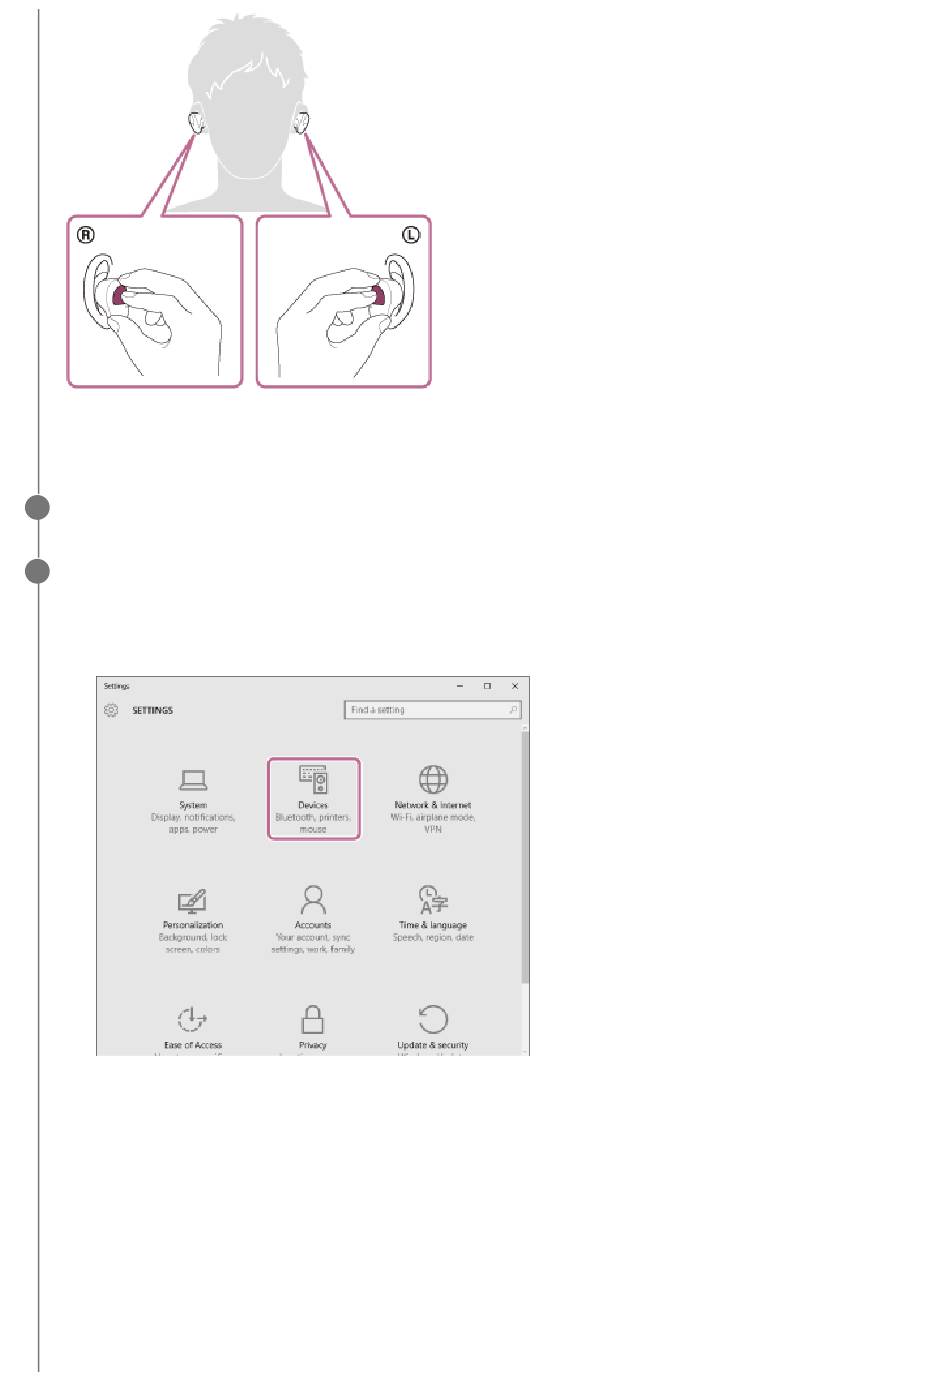Open Ease of Access icon
The image size is (950, 1379).
coord(192,1019)
